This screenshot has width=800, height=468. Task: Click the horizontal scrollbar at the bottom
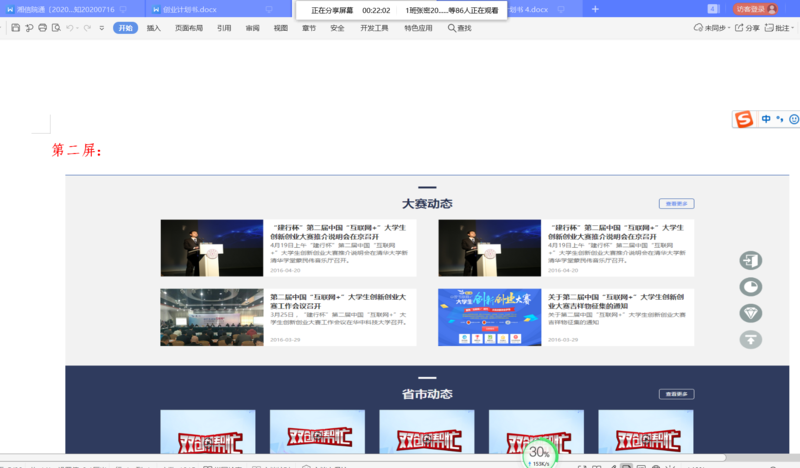[x=362, y=458]
